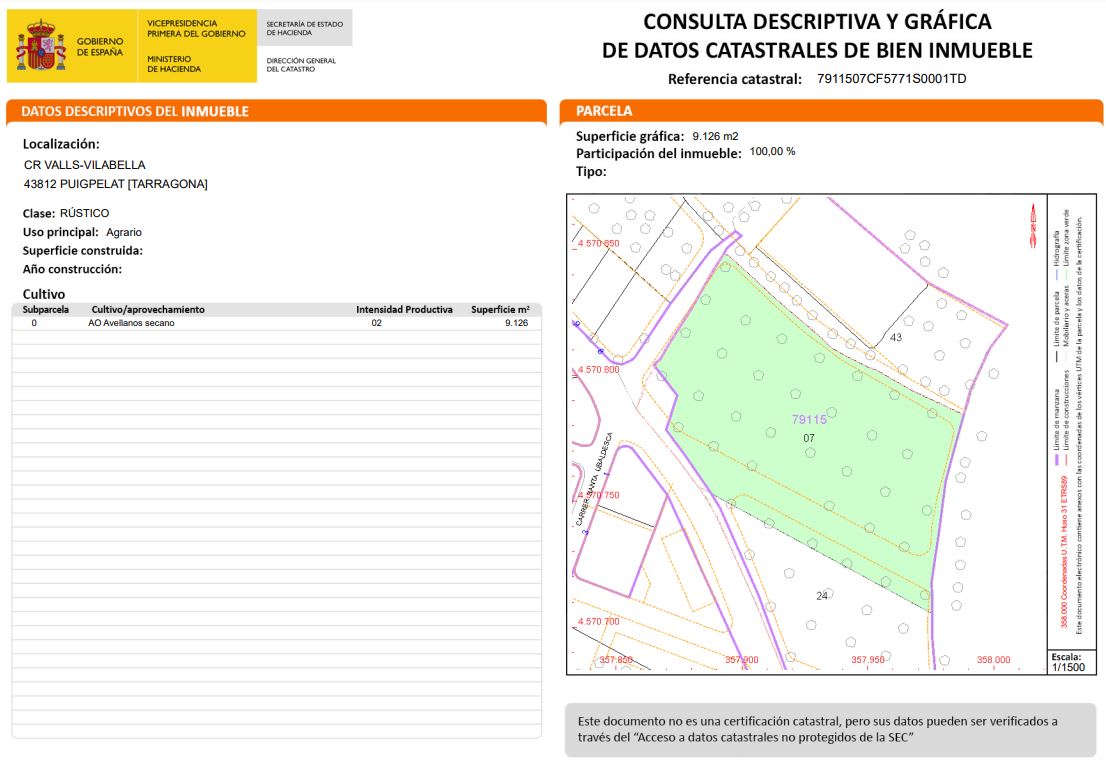Click the 'Intensidad Productiva' column header
This screenshot has height=762, width=1106.
point(404,310)
